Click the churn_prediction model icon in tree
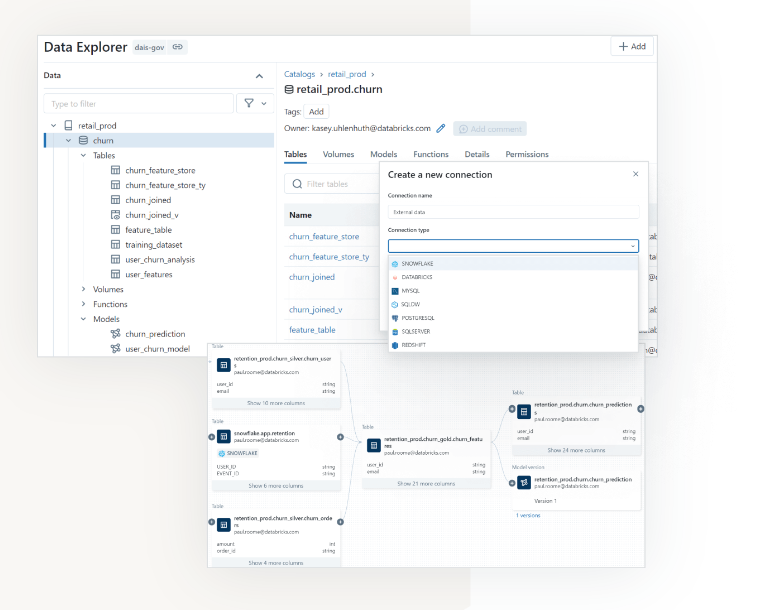 click(x=116, y=334)
